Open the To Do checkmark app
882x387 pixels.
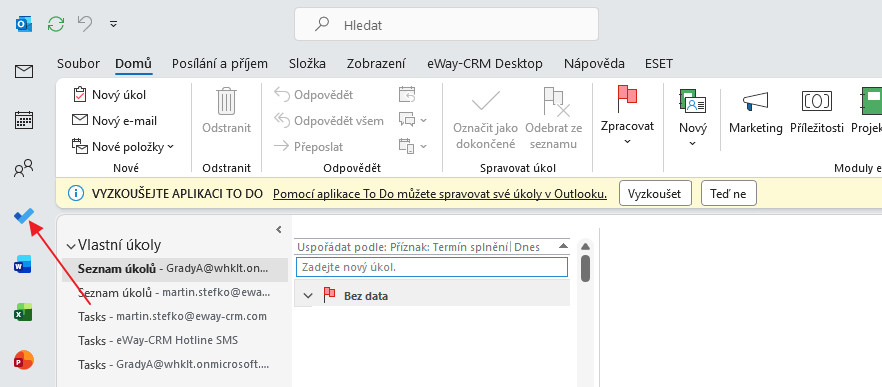24,216
